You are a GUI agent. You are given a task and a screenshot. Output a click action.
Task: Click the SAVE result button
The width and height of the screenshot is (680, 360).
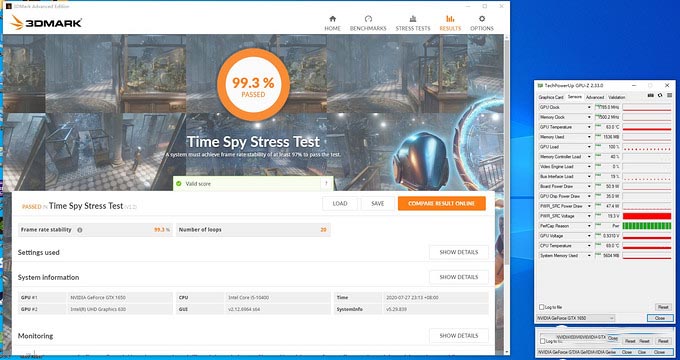378,203
